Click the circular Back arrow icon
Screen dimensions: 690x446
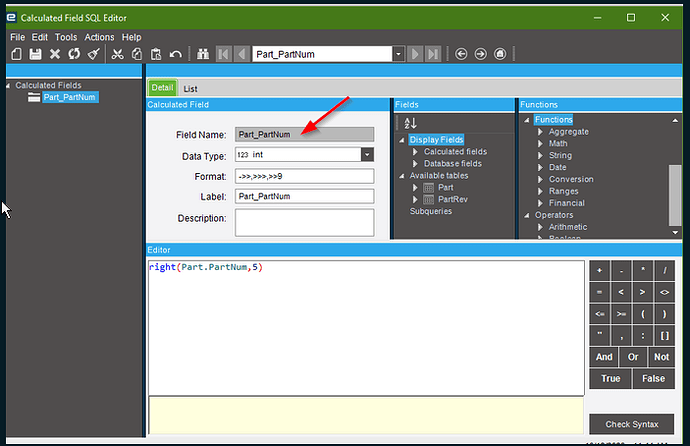click(x=461, y=54)
